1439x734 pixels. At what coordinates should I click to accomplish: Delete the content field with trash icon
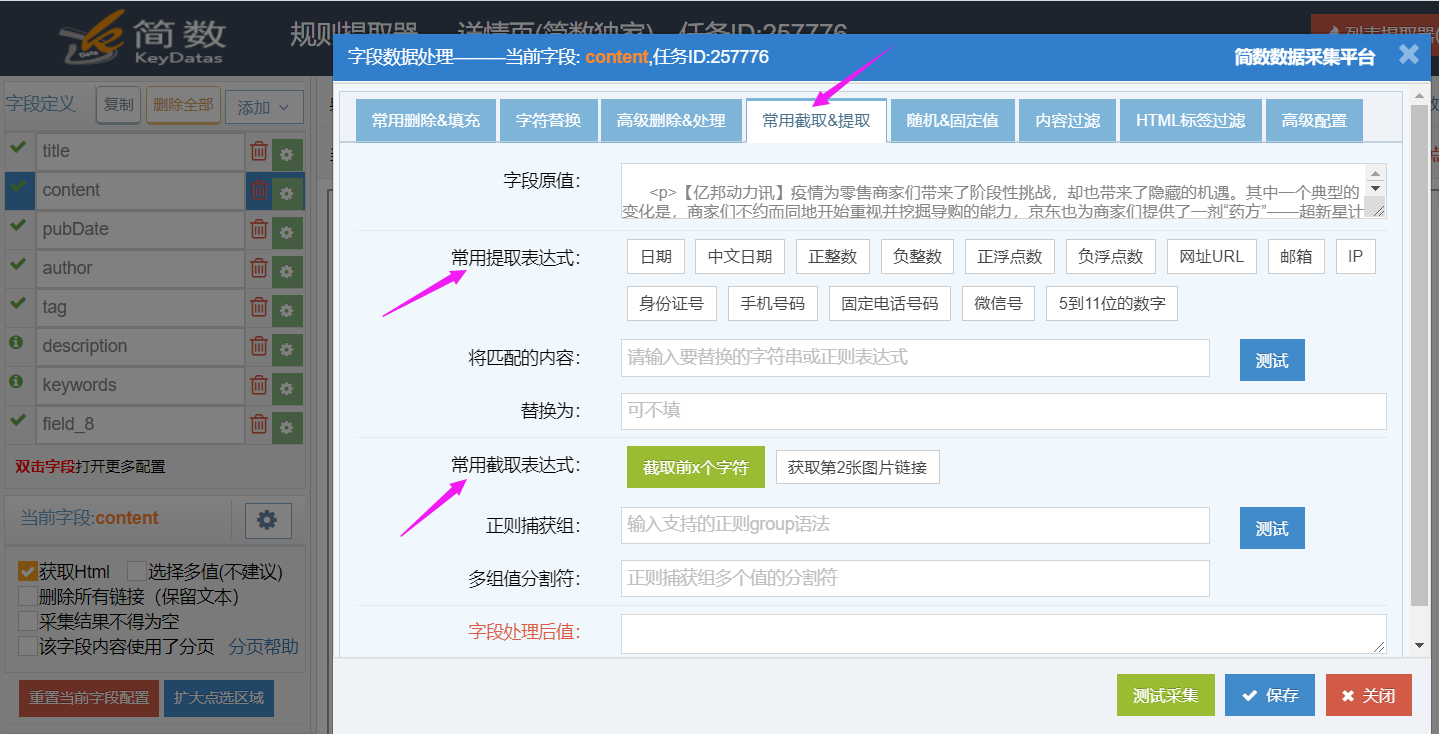pos(259,190)
